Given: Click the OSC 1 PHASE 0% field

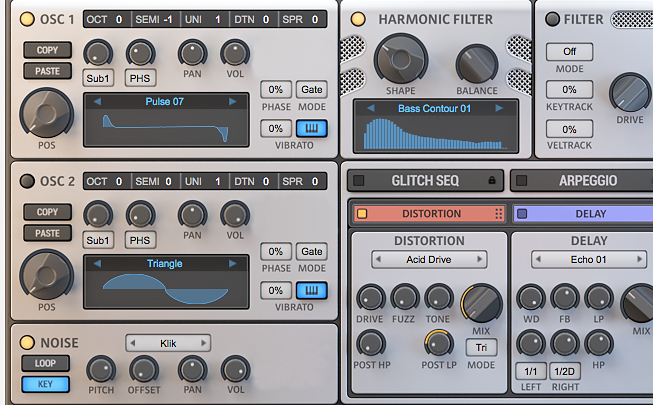Looking at the screenshot, I should (x=276, y=90).
